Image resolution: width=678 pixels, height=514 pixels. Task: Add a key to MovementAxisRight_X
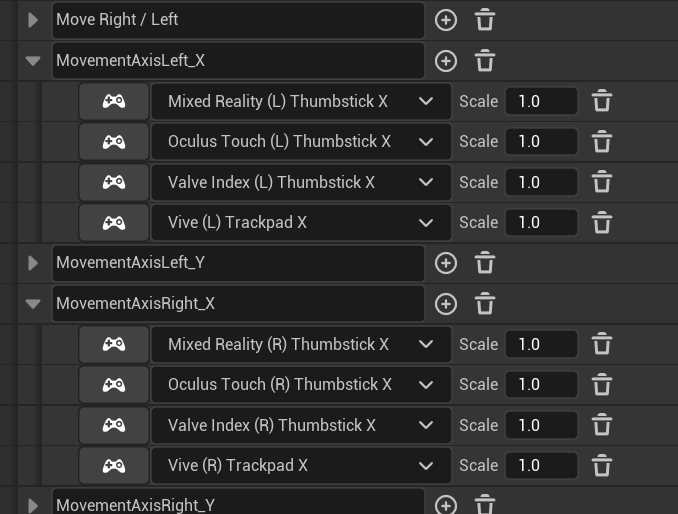[446, 304]
